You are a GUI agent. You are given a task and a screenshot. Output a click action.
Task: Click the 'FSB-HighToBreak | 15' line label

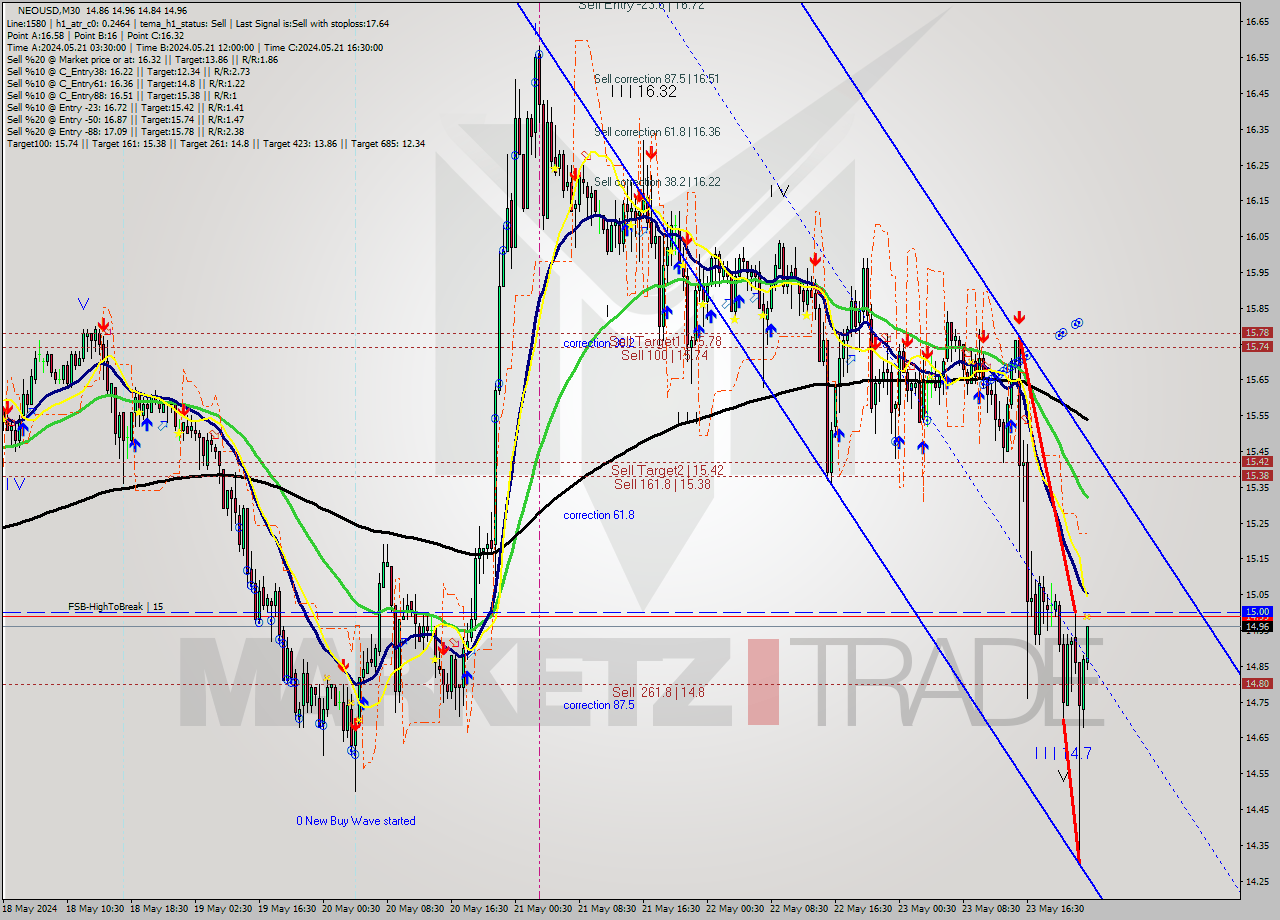[116, 607]
